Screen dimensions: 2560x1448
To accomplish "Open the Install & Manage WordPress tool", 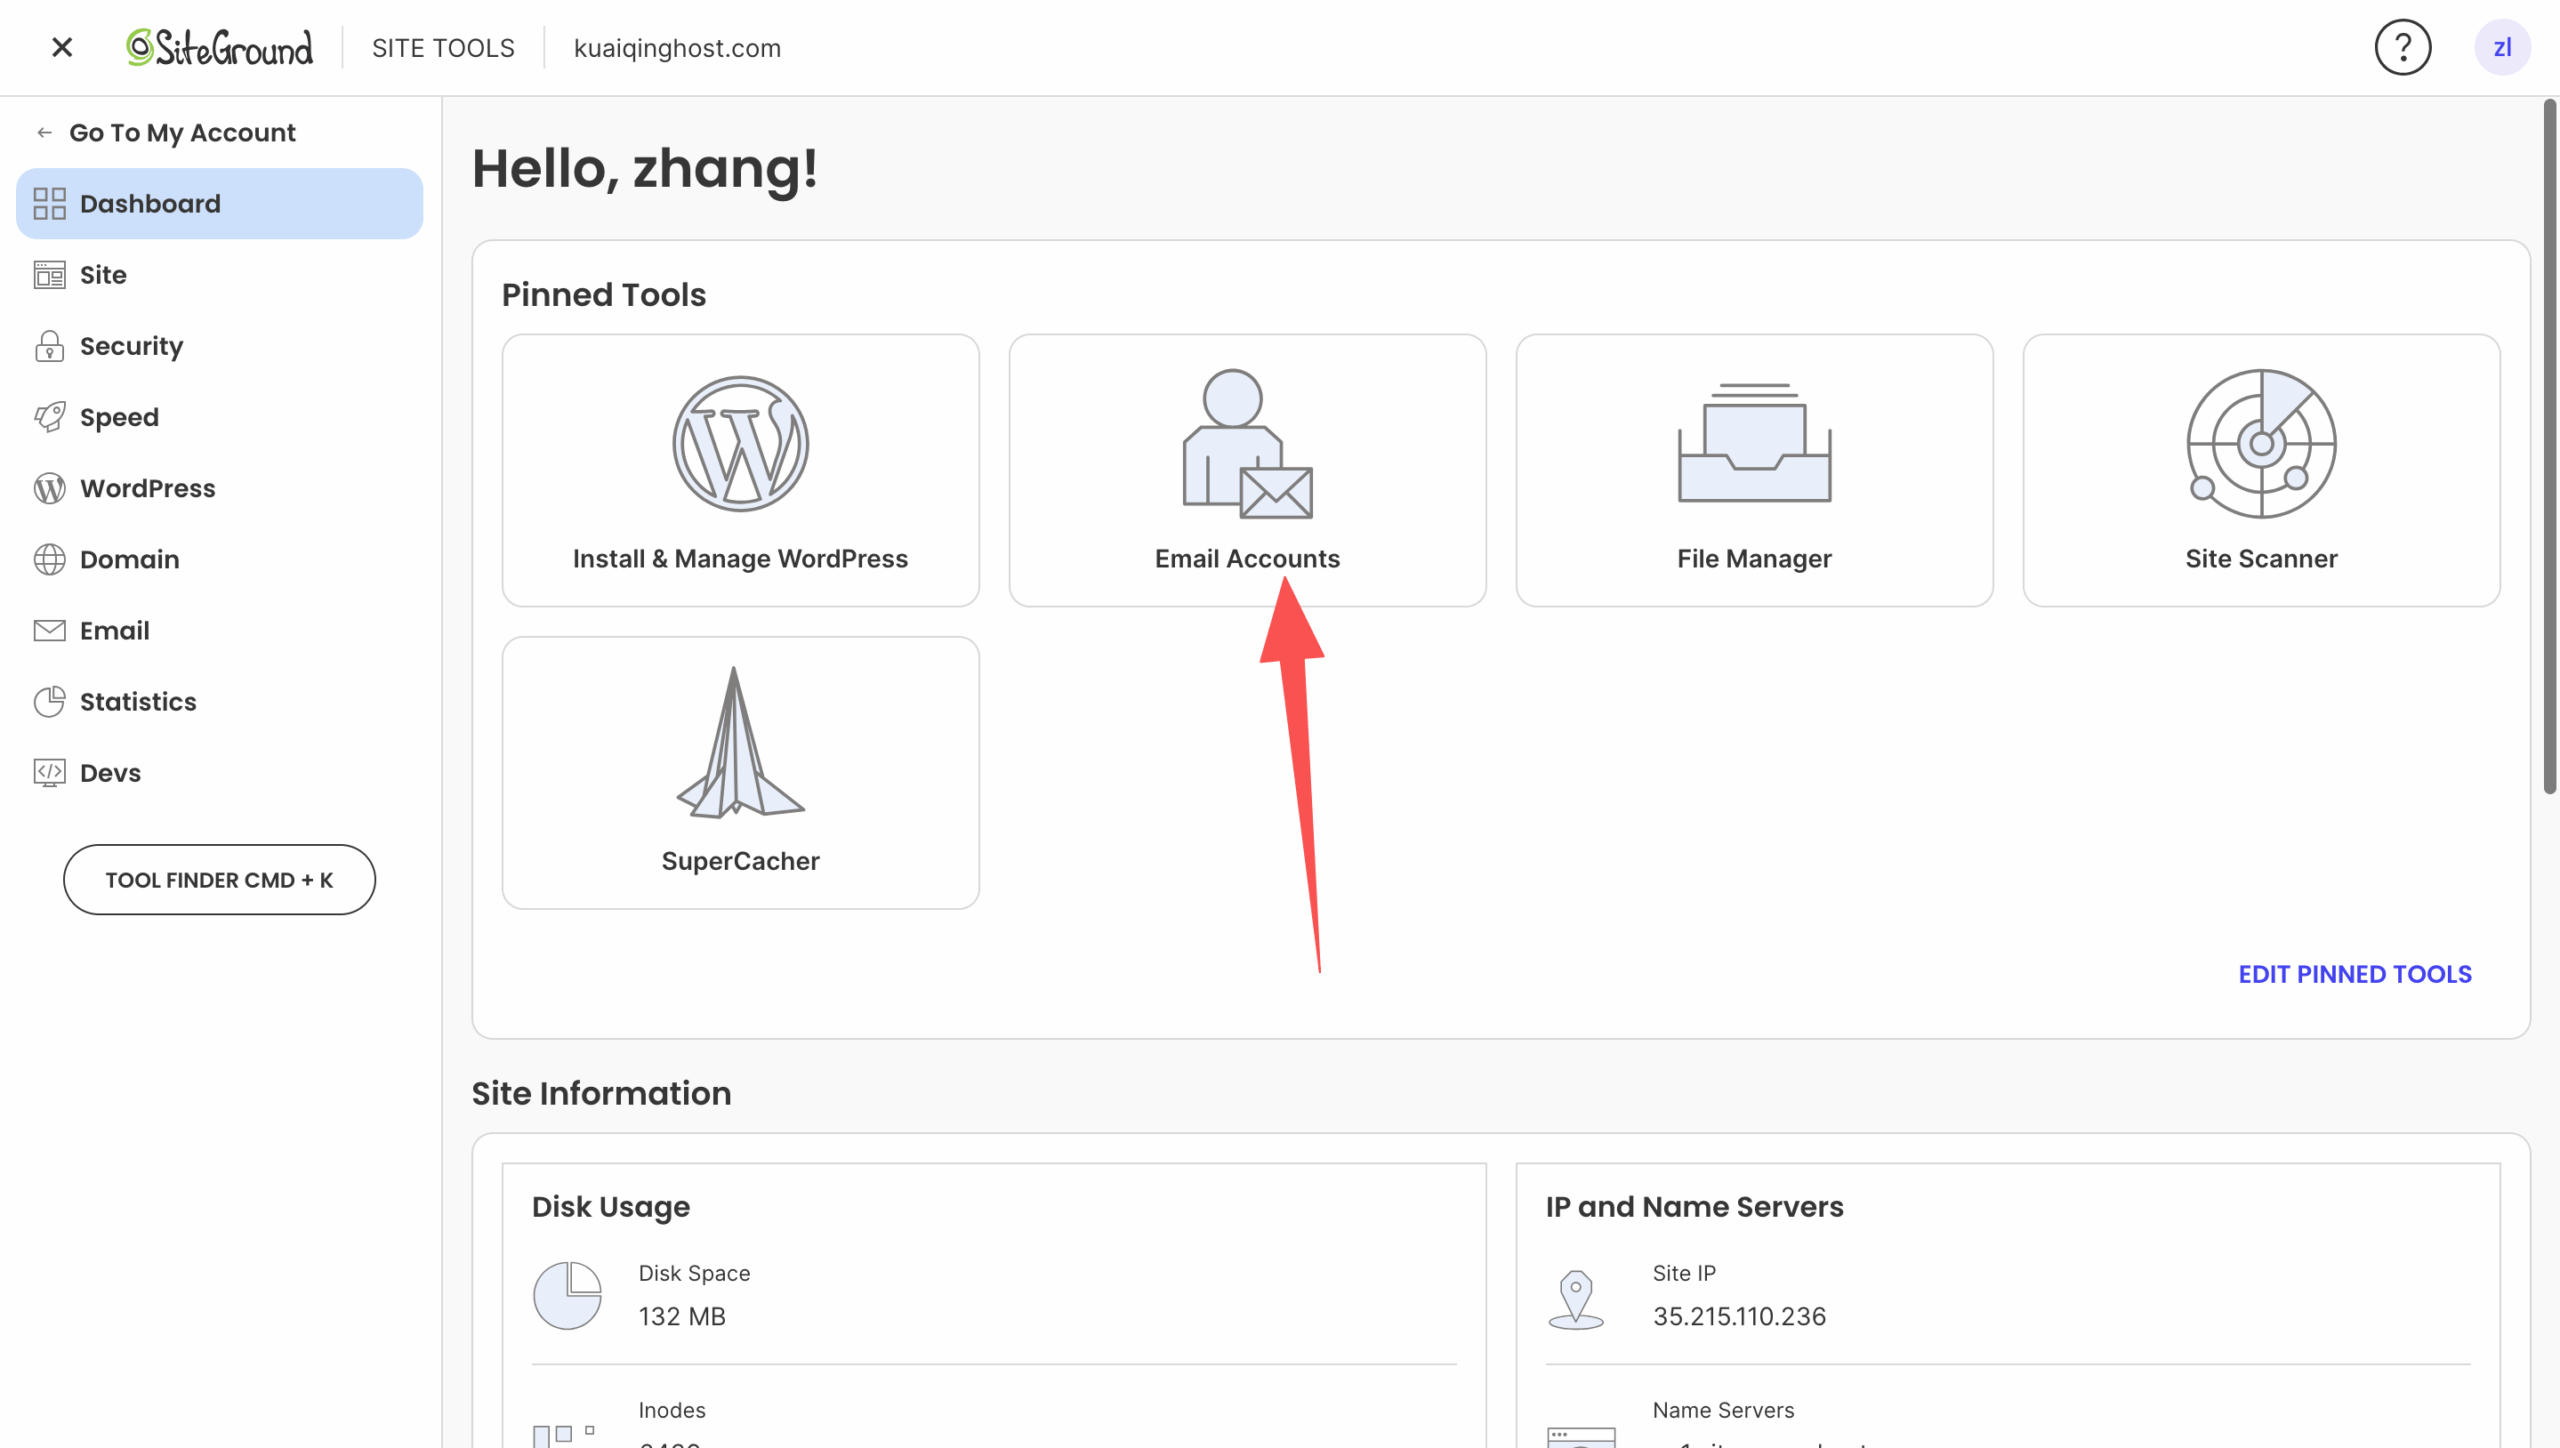I will pyautogui.click(x=740, y=470).
